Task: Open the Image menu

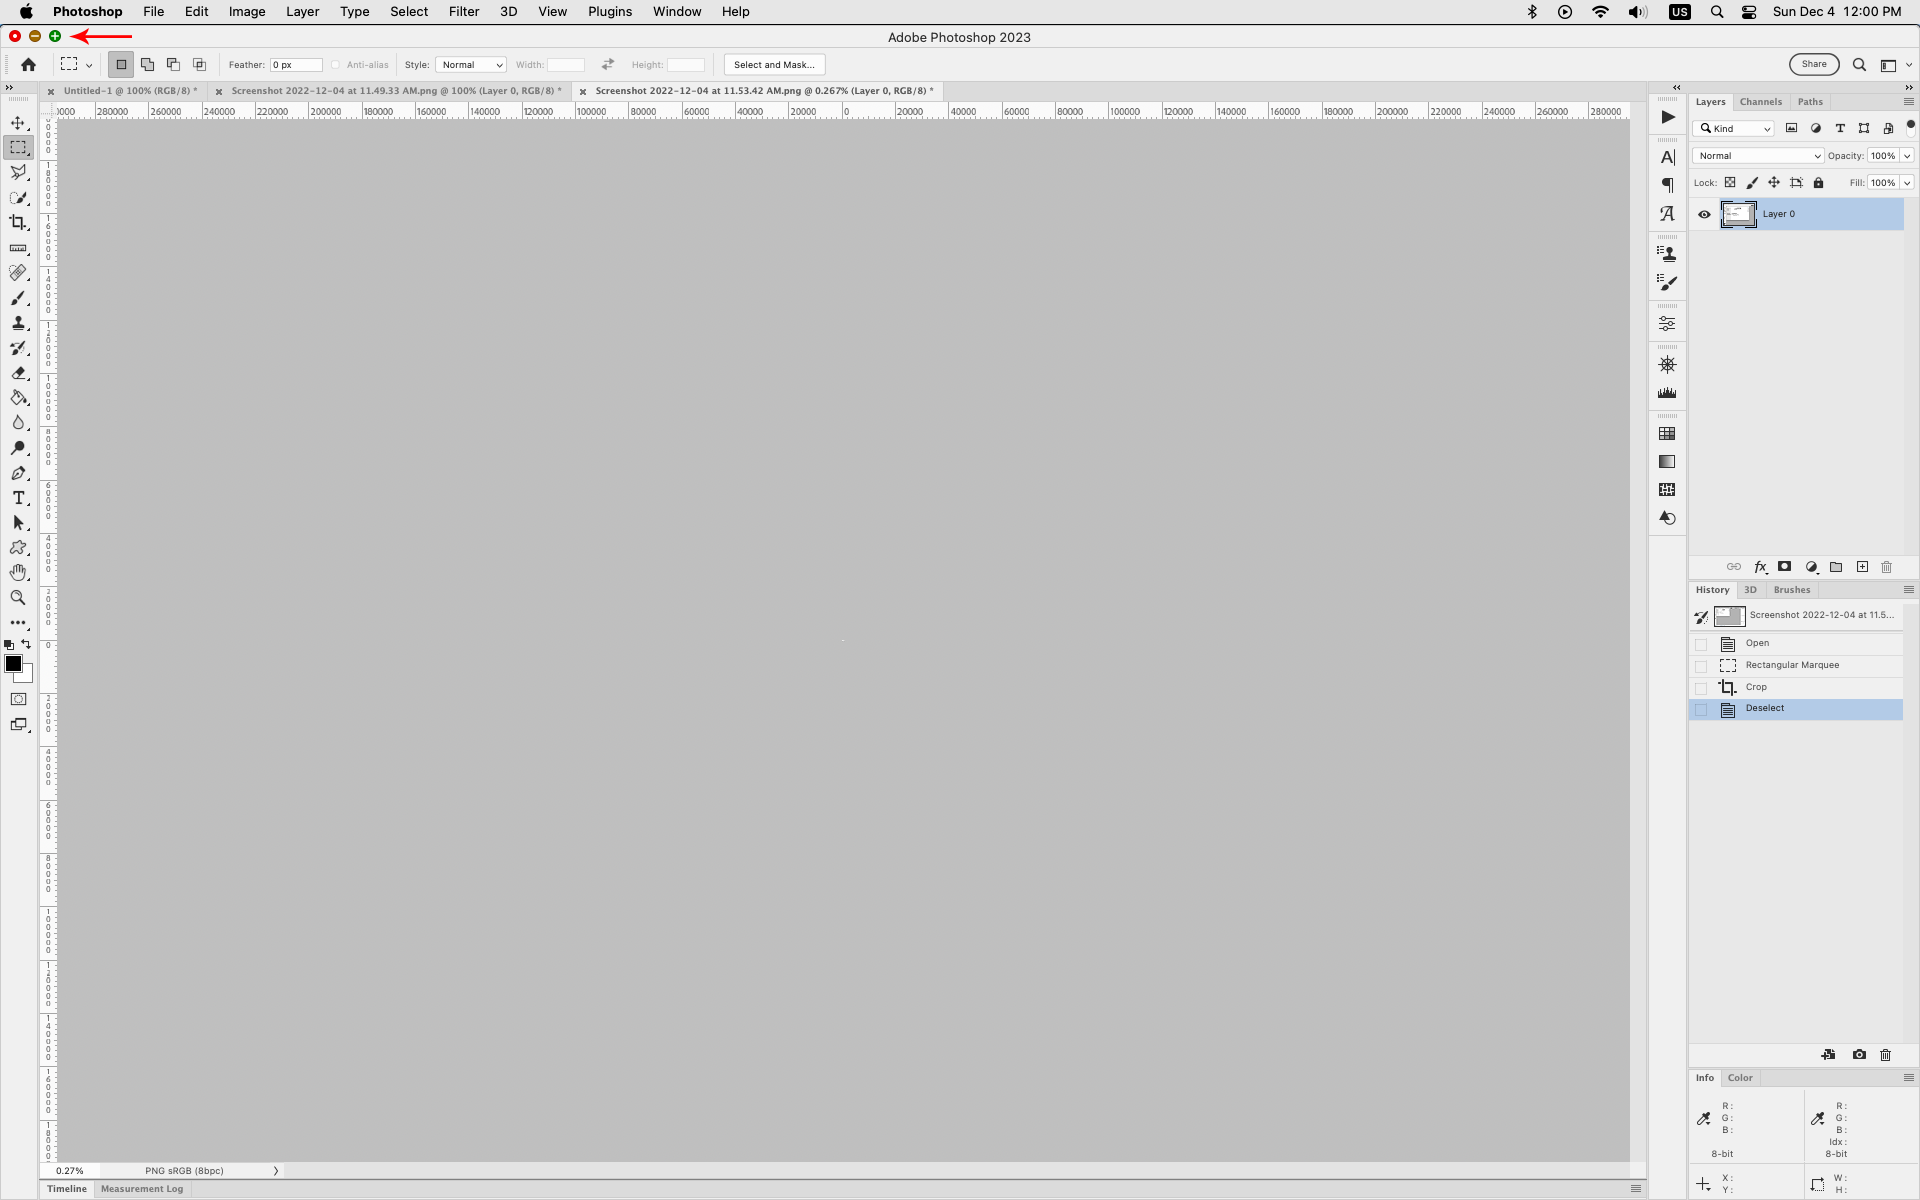Action: 246,11
